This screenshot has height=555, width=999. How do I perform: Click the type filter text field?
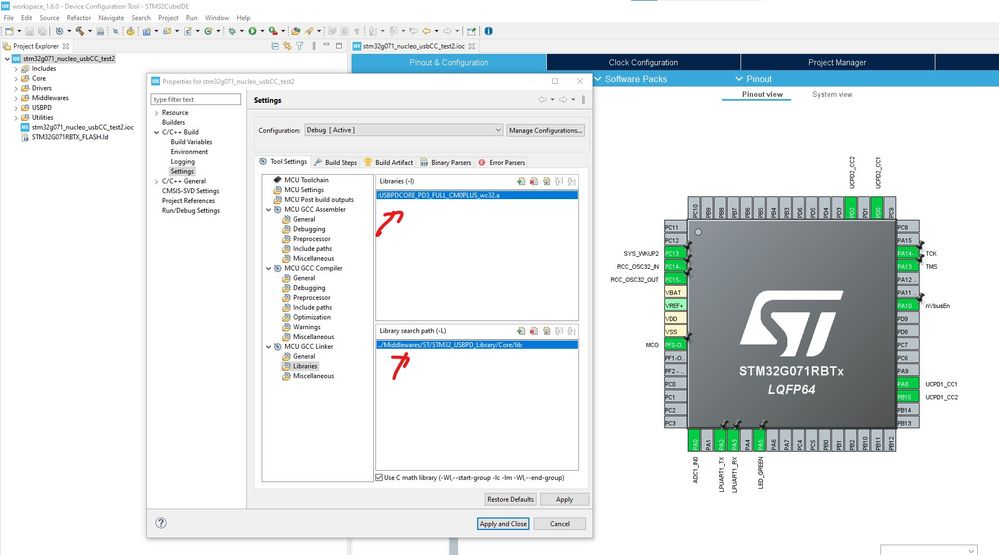[x=196, y=99]
